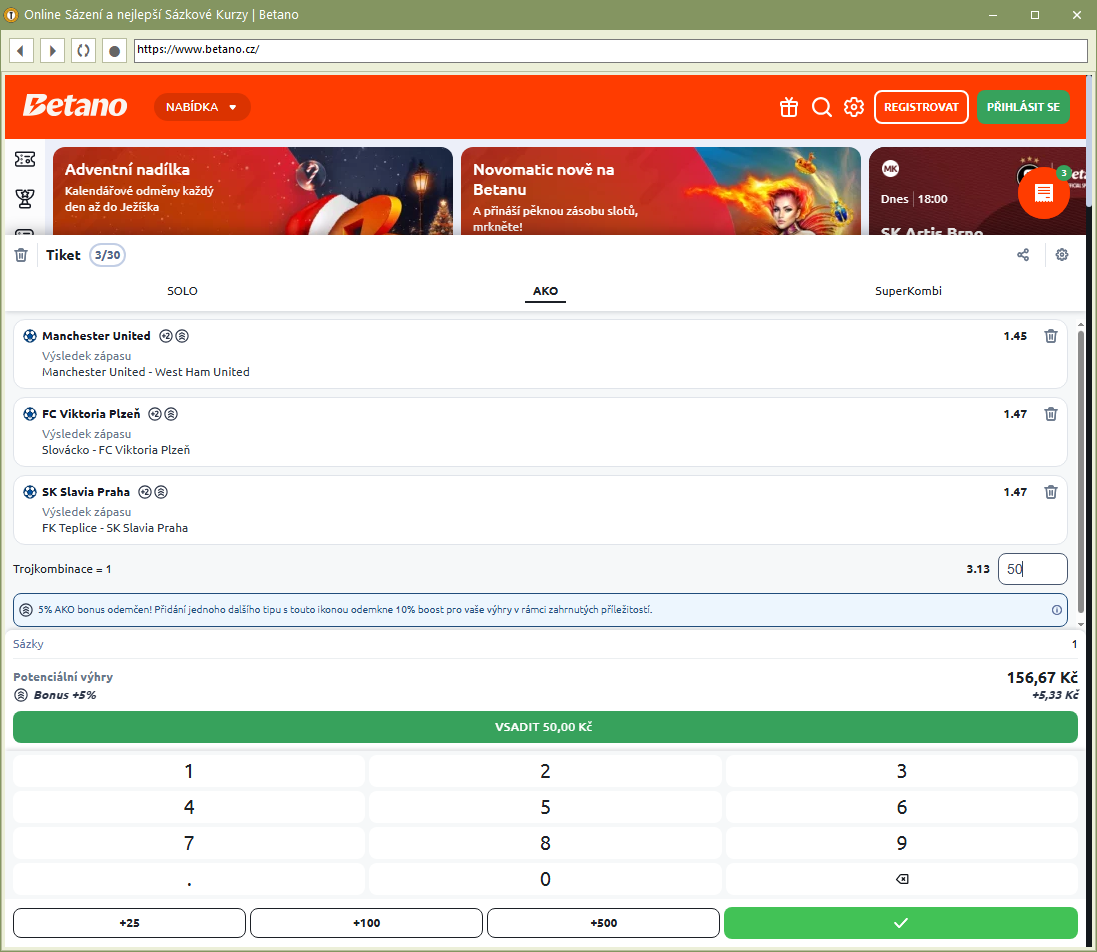Click the REGISTROVAT button
This screenshot has width=1097, height=952.
(x=921, y=107)
